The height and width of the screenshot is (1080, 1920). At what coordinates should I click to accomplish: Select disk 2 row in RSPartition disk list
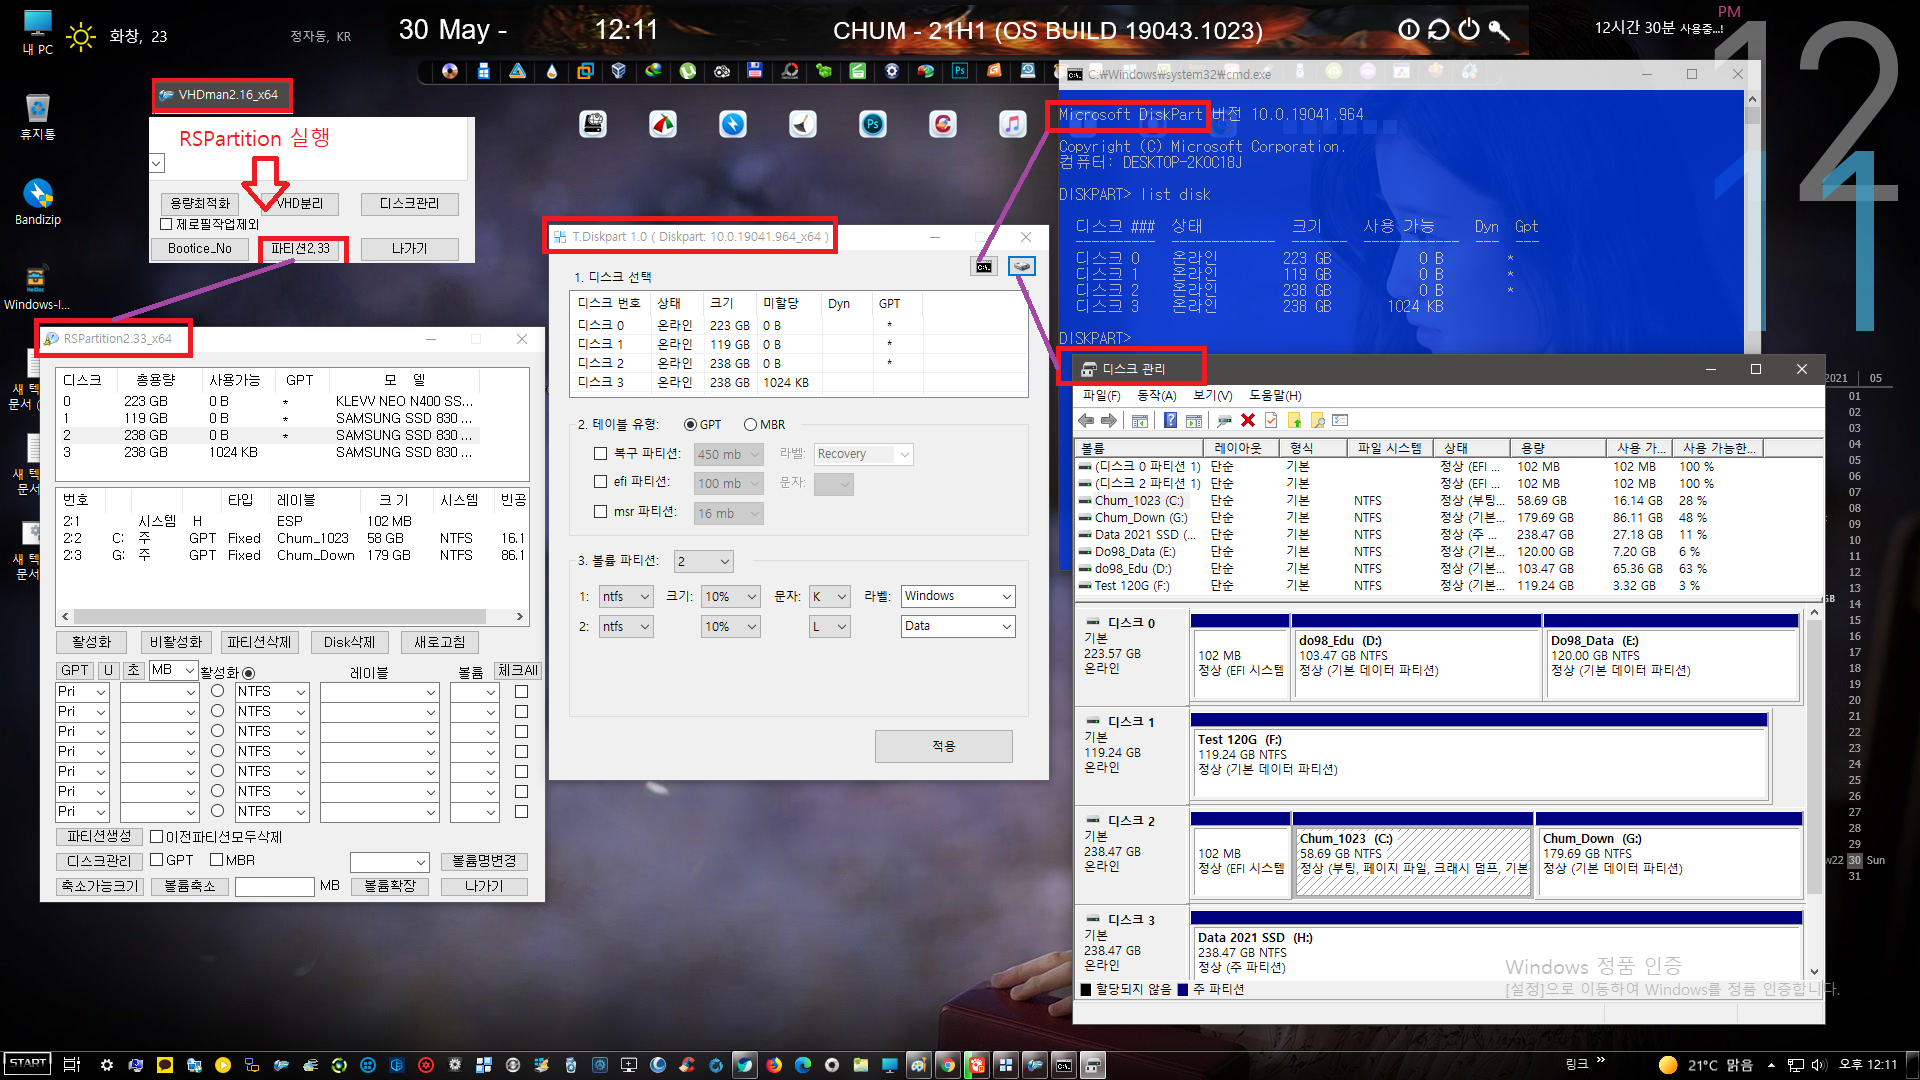coord(269,436)
